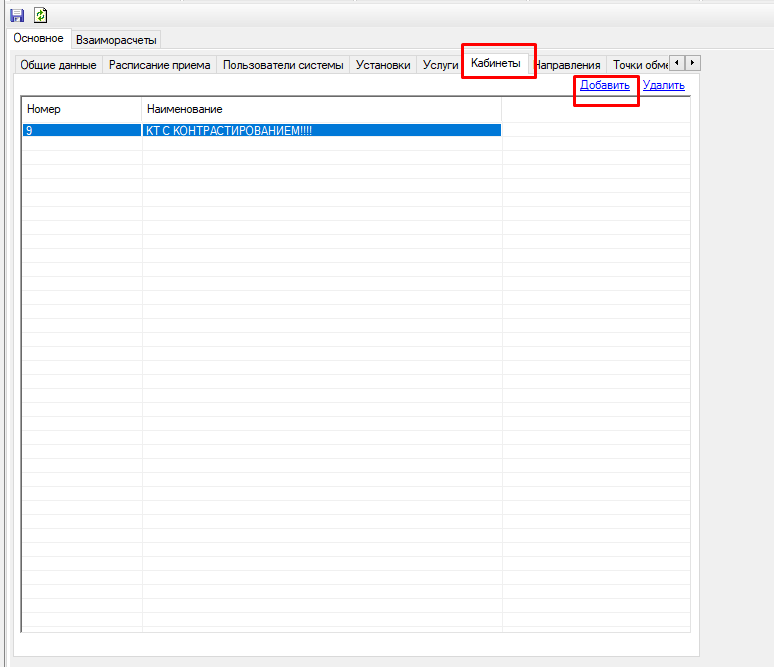774x667 pixels.
Task: Switch to the Установки tab
Action: click(x=383, y=65)
